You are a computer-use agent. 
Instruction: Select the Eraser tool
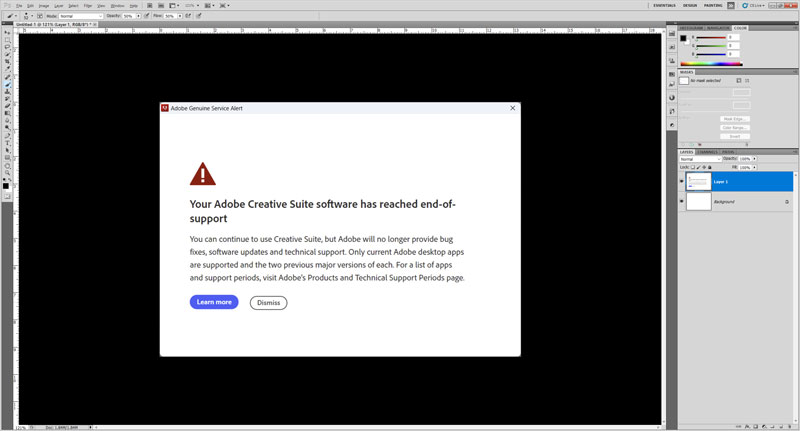coord(7,106)
